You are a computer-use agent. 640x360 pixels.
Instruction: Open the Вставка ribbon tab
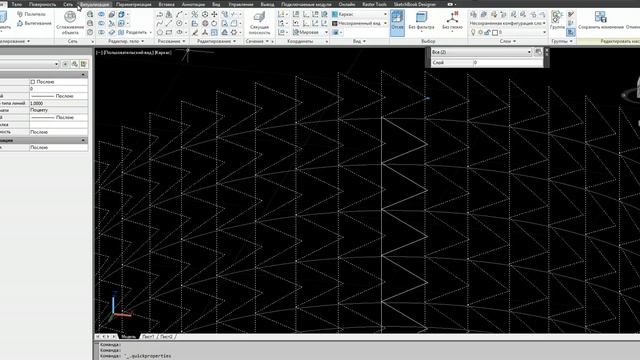(x=166, y=4)
